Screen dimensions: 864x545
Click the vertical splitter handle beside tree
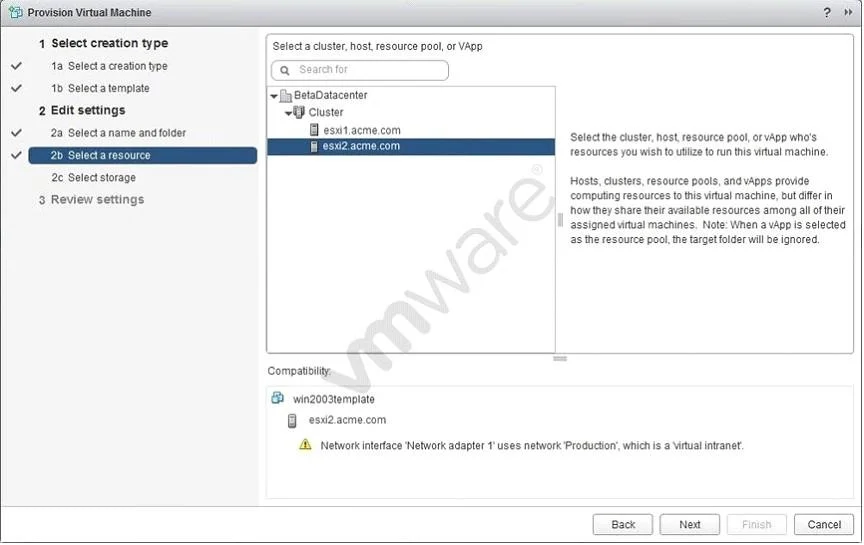click(x=560, y=220)
